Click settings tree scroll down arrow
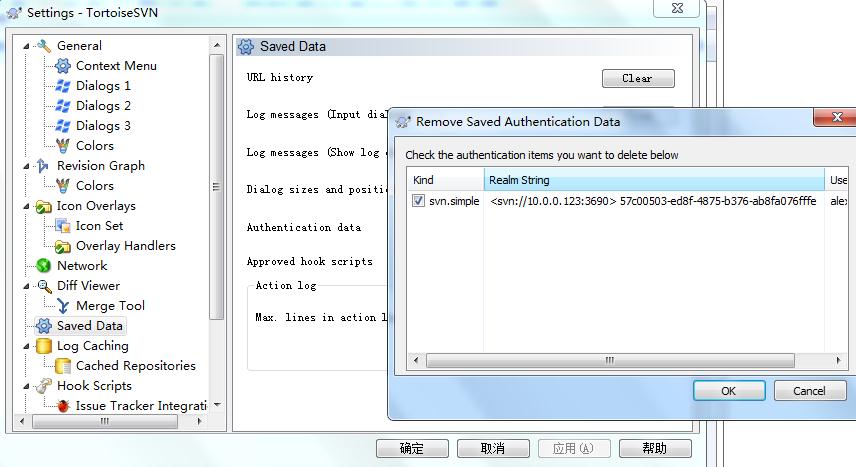Viewport: 856px width, 467px height. click(217, 405)
